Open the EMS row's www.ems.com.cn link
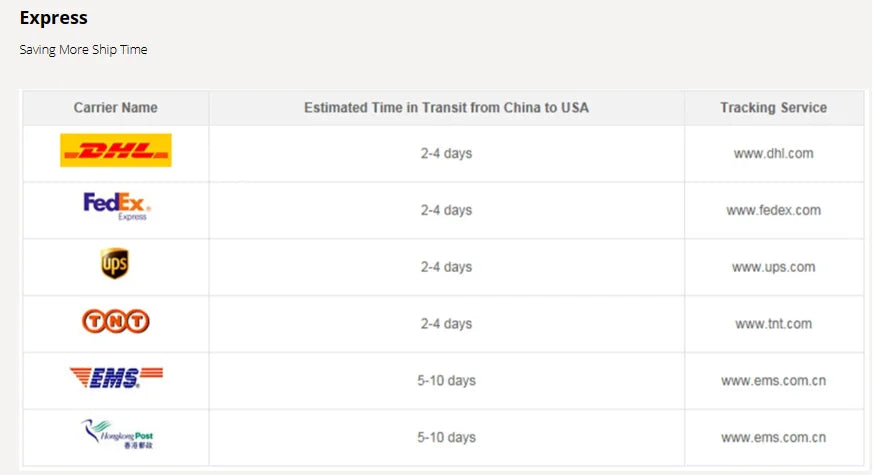873x475 pixels. (x=773, y=381)
